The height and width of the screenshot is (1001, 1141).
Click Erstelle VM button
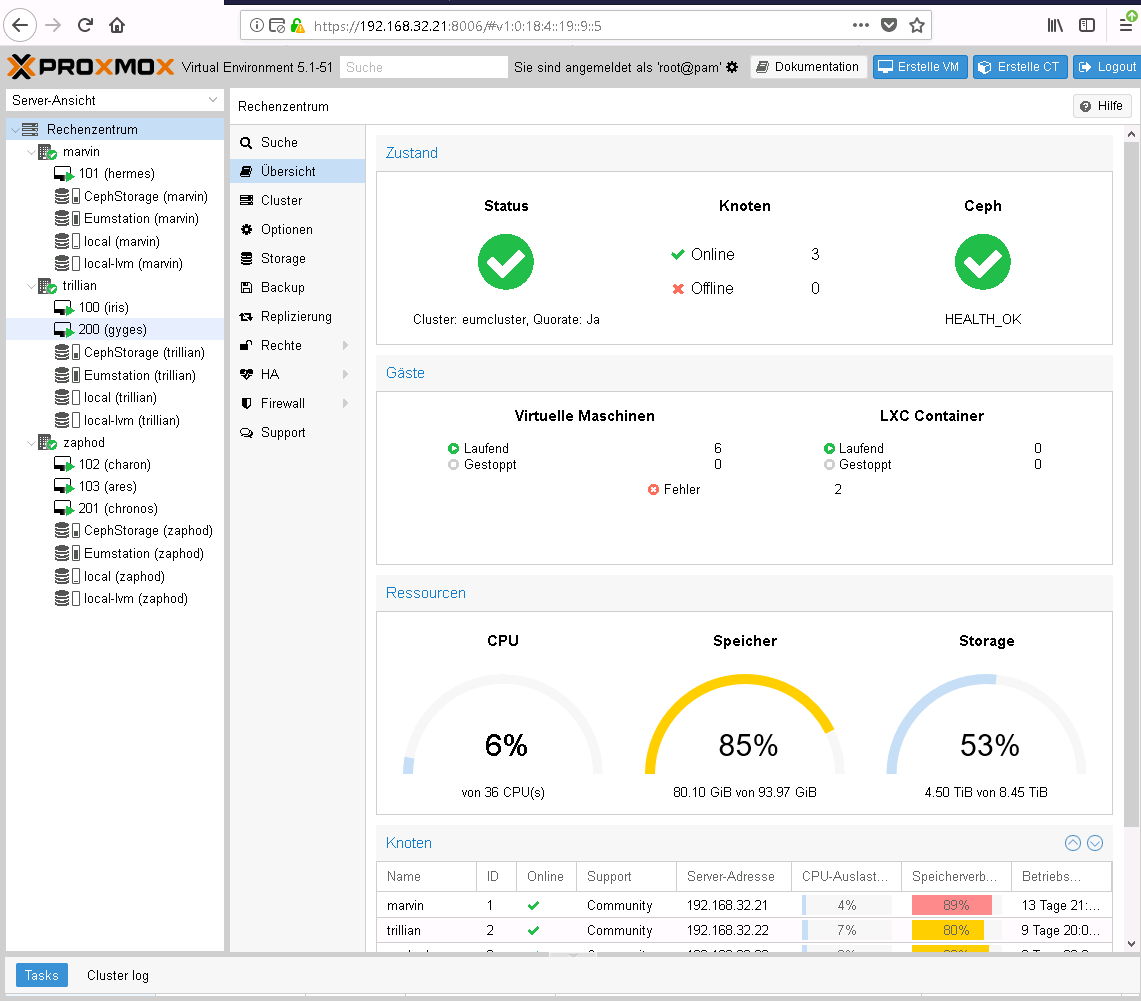pos(920,67)
